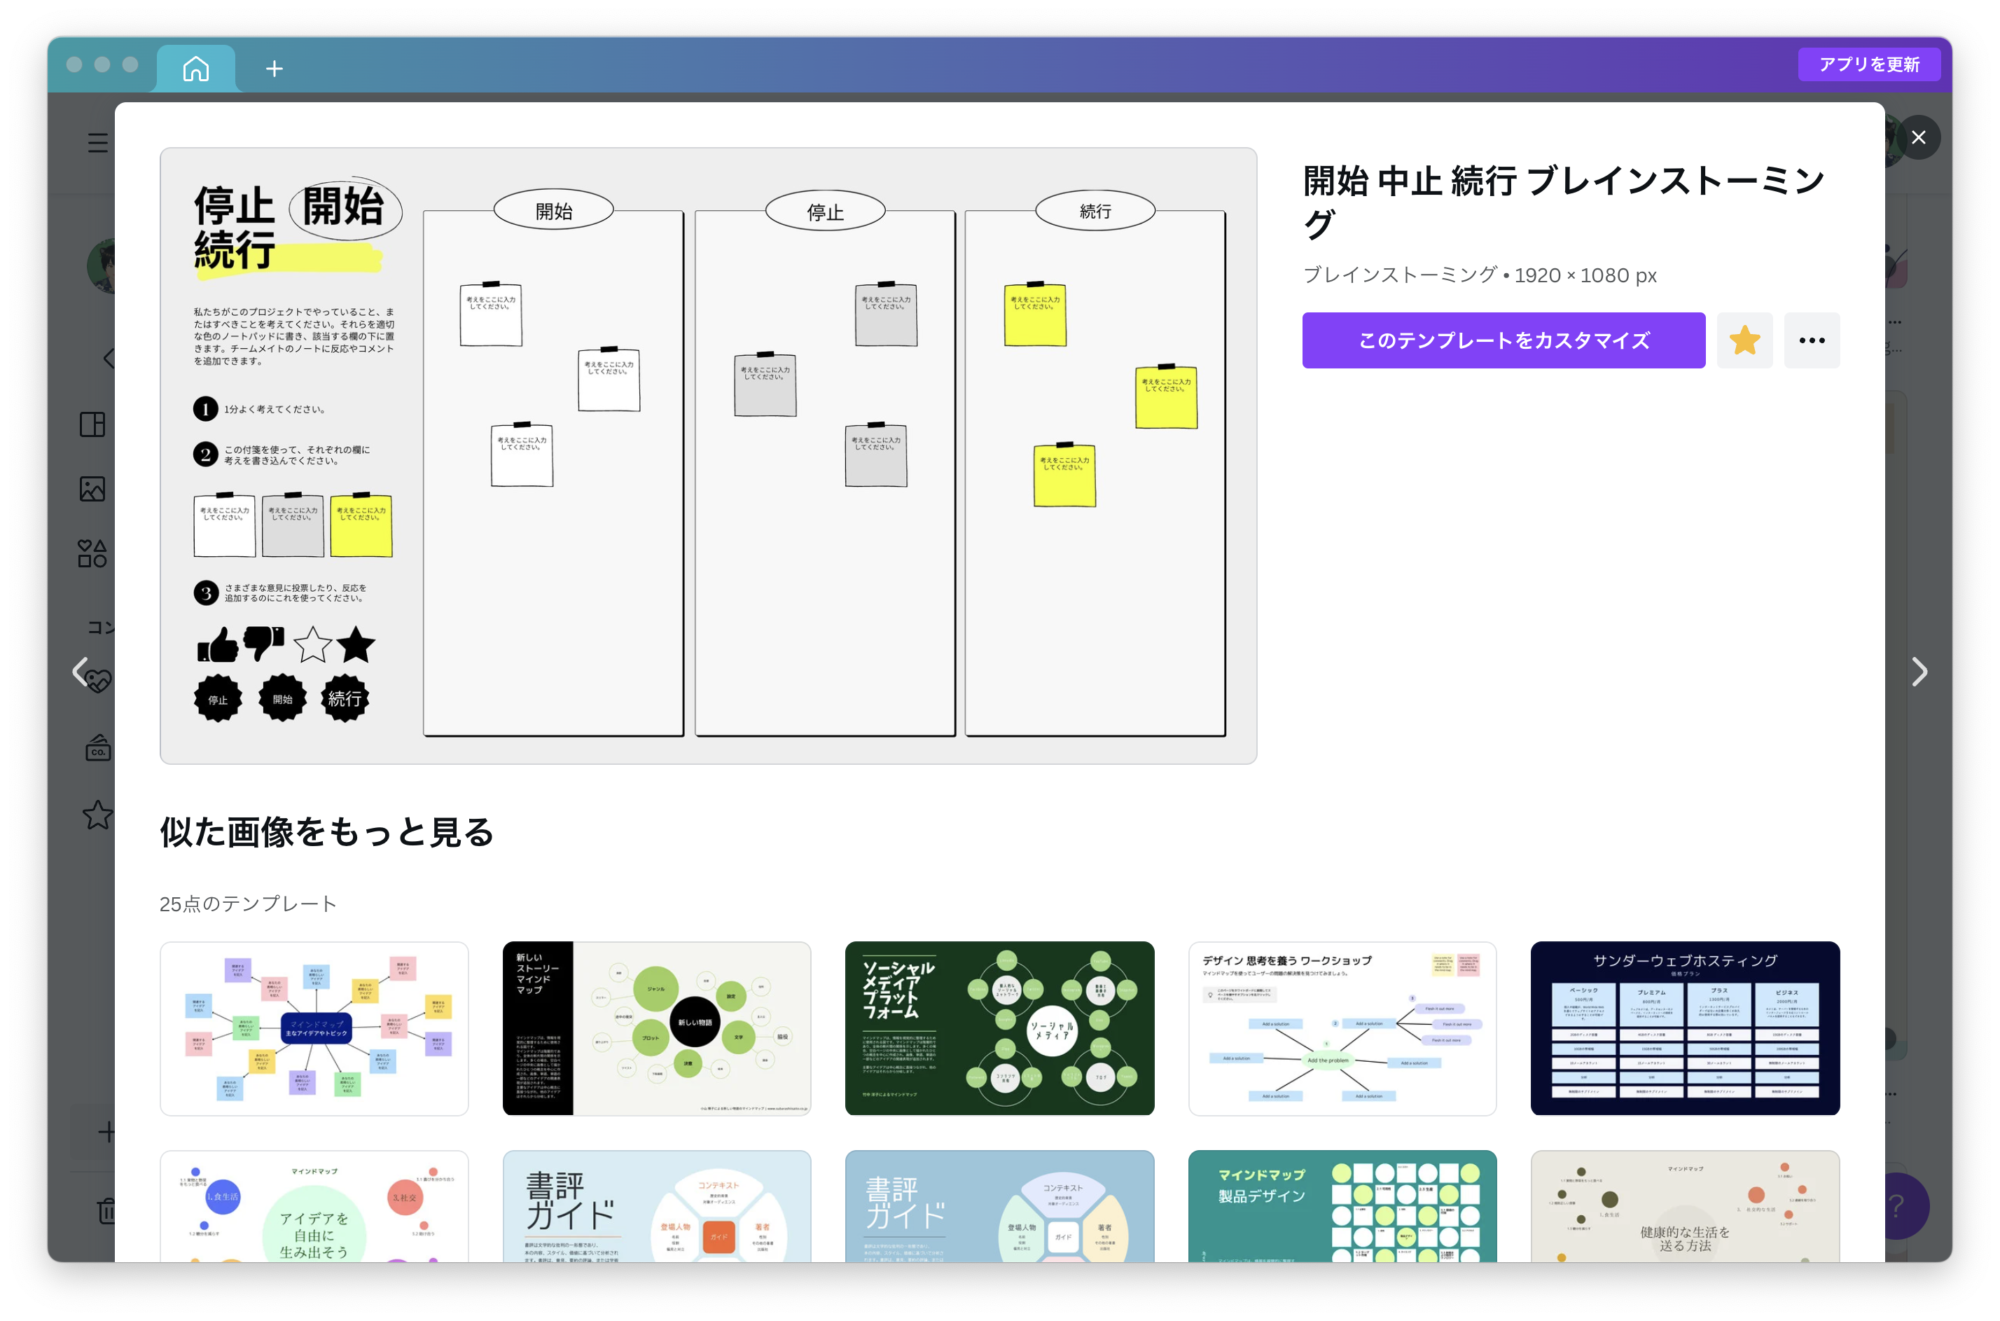Click the brand kit icon in sidebar
This screenshot has width=2000, height=1321.
click(x=97, y=748)
